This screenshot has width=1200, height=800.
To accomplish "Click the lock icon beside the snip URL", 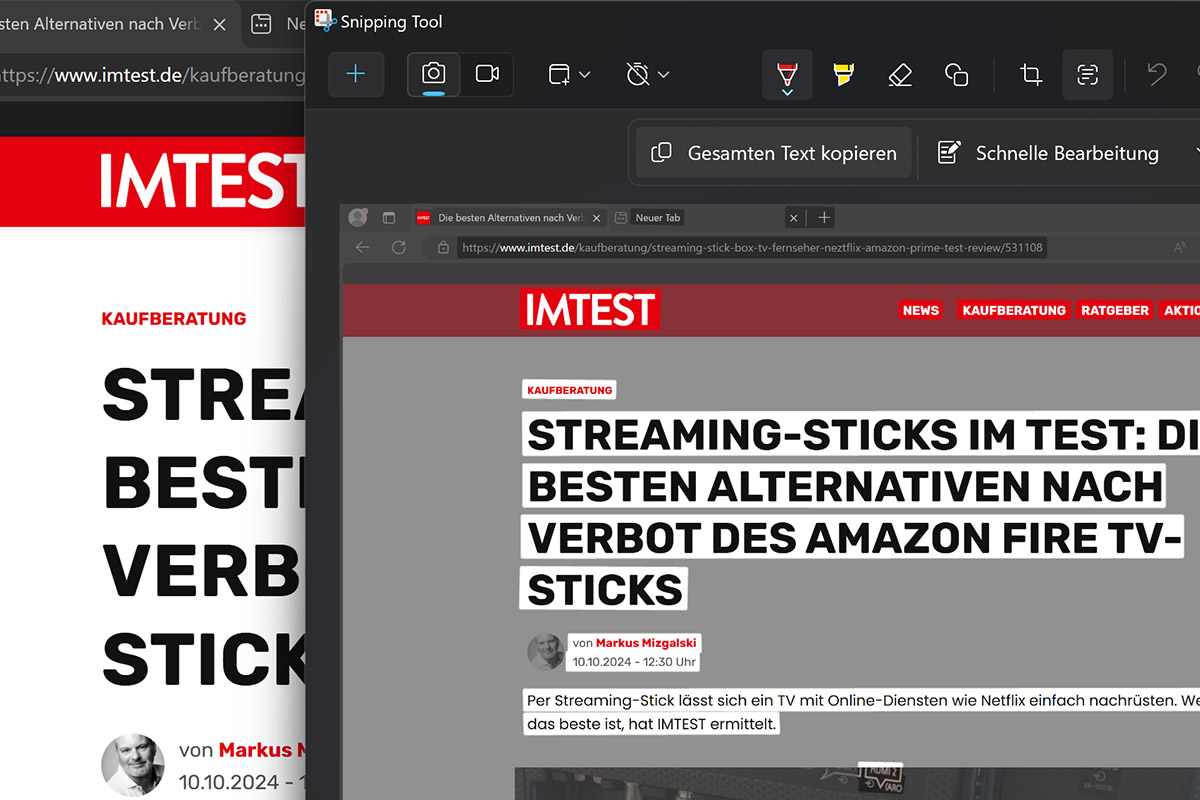I will click(442, 247).
